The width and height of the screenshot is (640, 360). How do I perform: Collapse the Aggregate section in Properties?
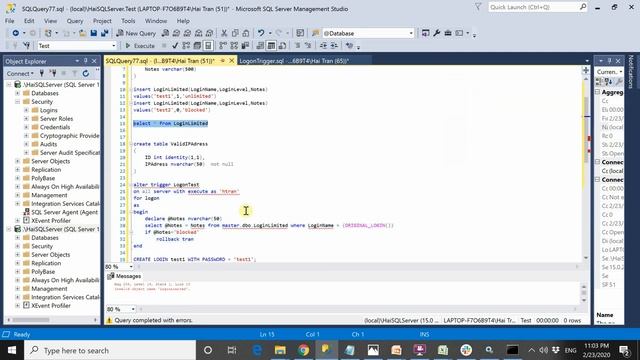(x=598, y=92)
